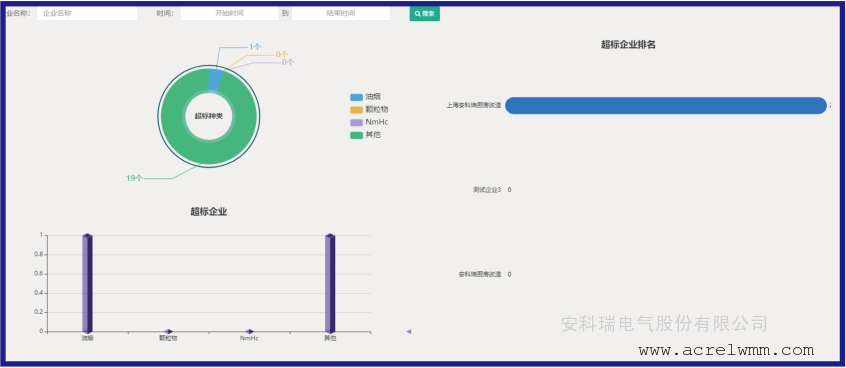
Task: Click the 超标种类 donut center label
Action: (209, 116)
